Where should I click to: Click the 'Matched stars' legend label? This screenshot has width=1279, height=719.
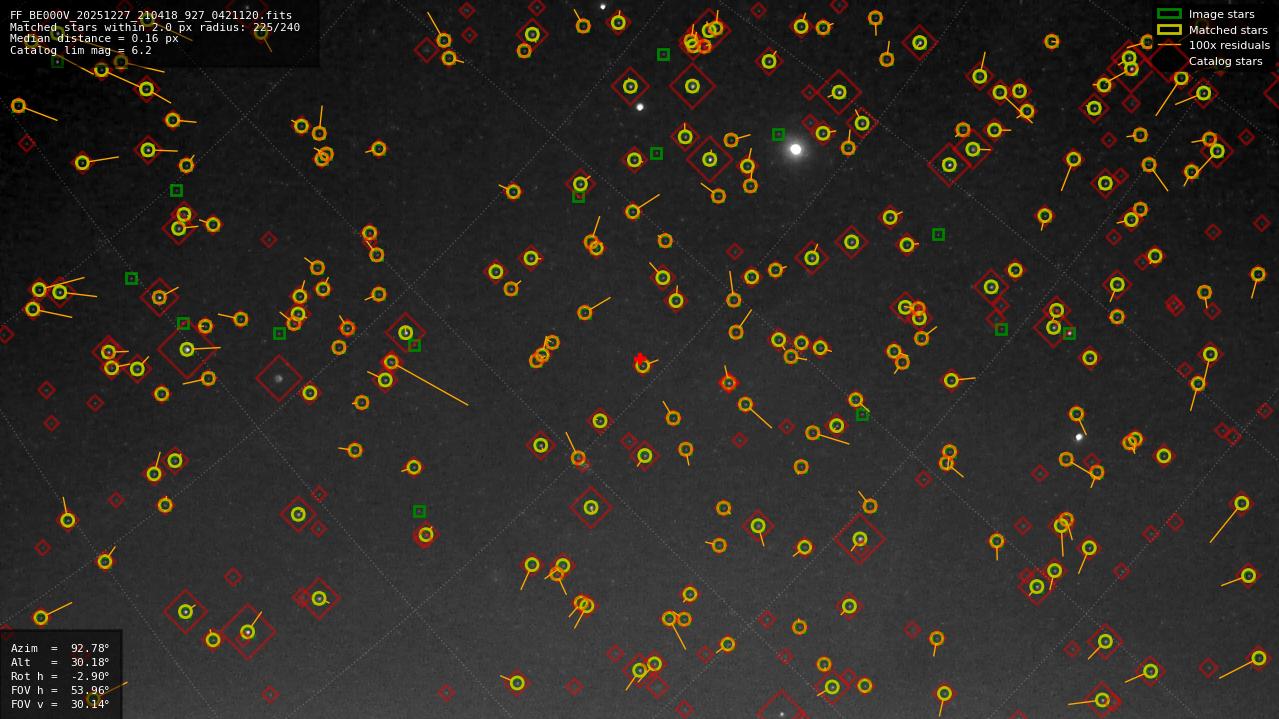click(1228, 30)
